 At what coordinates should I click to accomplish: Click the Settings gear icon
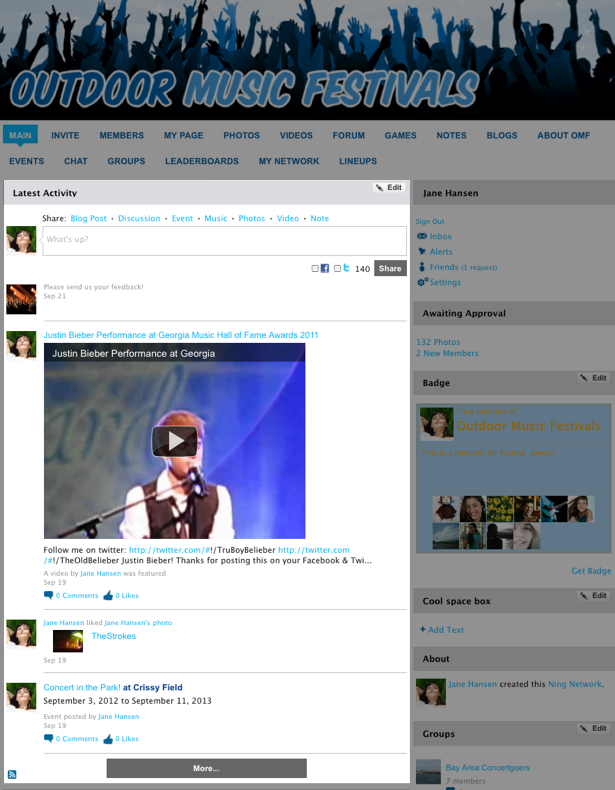423,282
